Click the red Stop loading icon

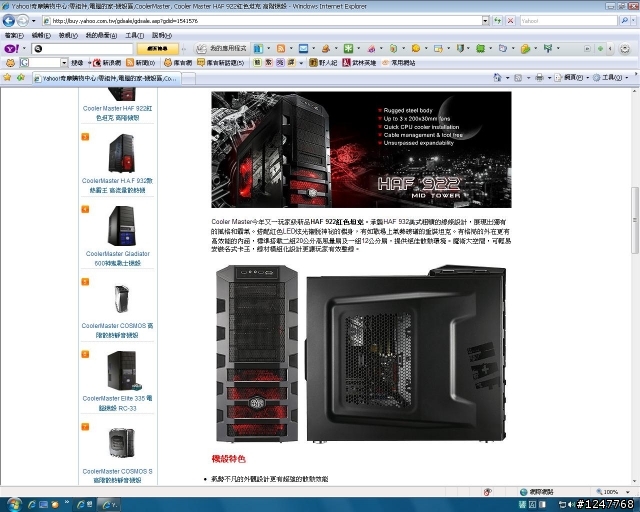pyautogui.click(x=510, y=20)
